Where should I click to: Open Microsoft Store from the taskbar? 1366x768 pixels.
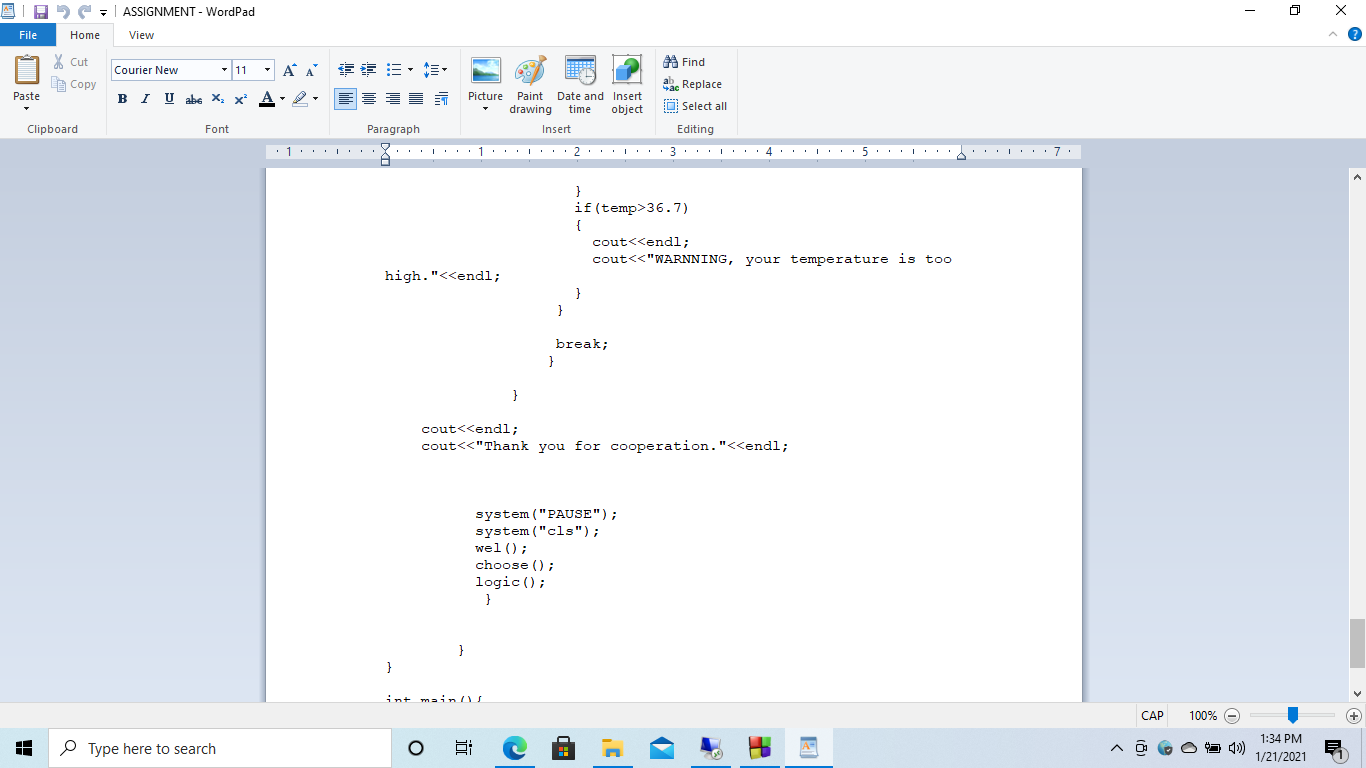563,748
